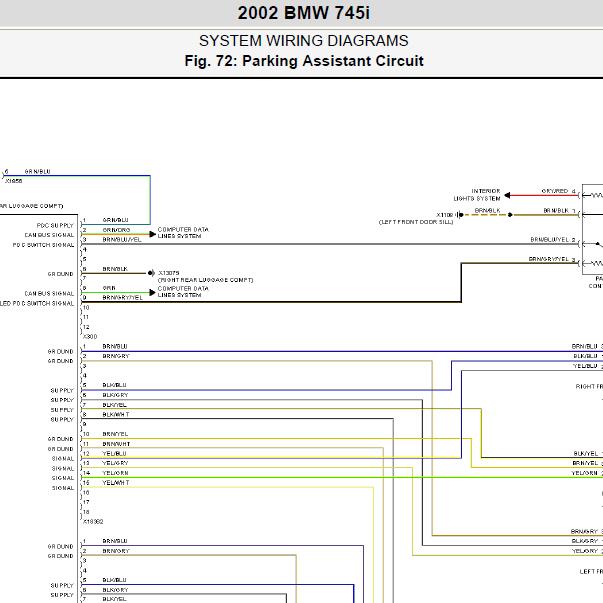Select the BLK/WHT wire label at pin 8
This screenshot has height=603, width=603.
[x=116, y=415]
